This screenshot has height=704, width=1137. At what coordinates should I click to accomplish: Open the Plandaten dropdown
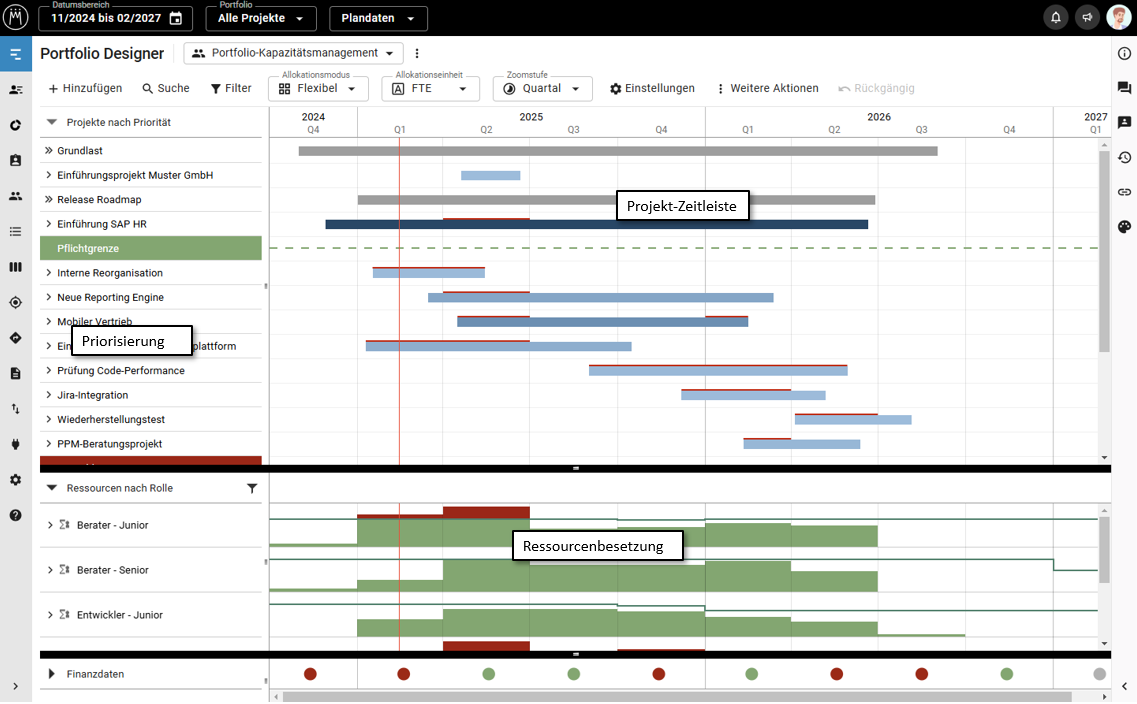coord(378,18)
